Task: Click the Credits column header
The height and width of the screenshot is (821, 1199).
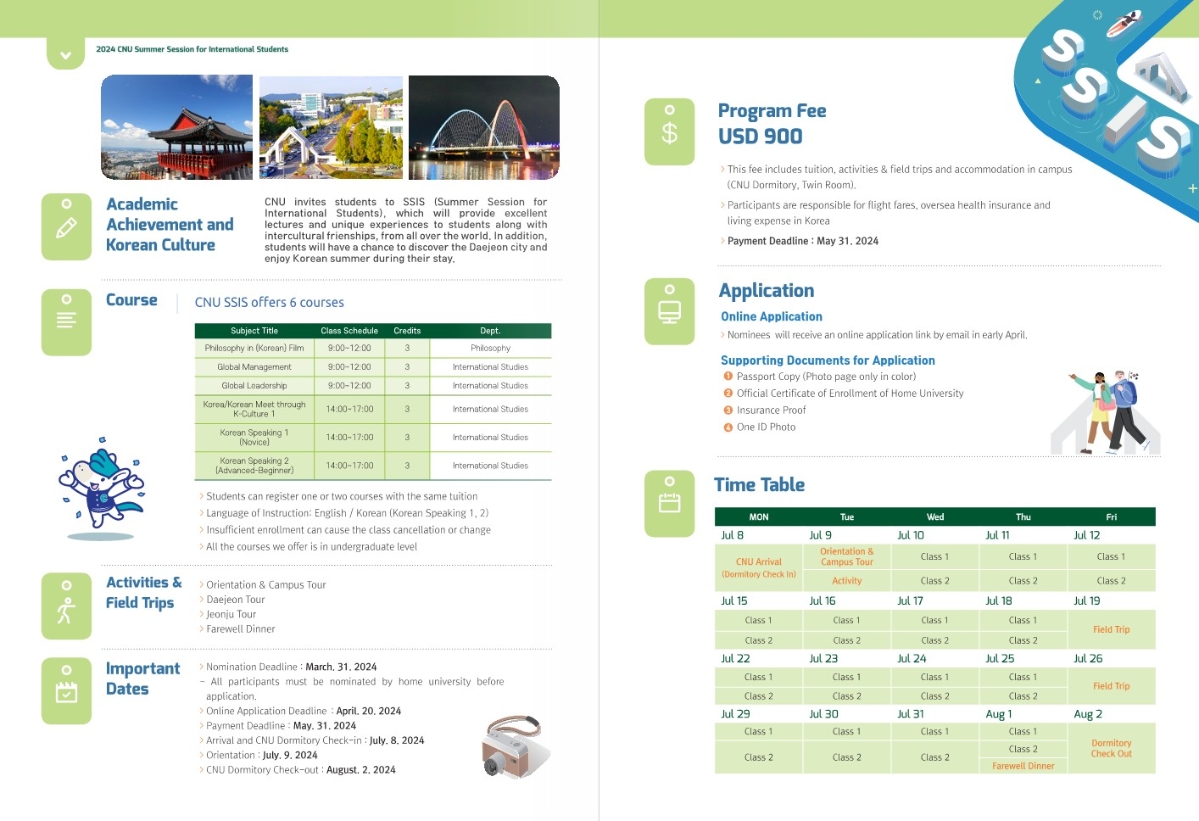Action: 407,331
